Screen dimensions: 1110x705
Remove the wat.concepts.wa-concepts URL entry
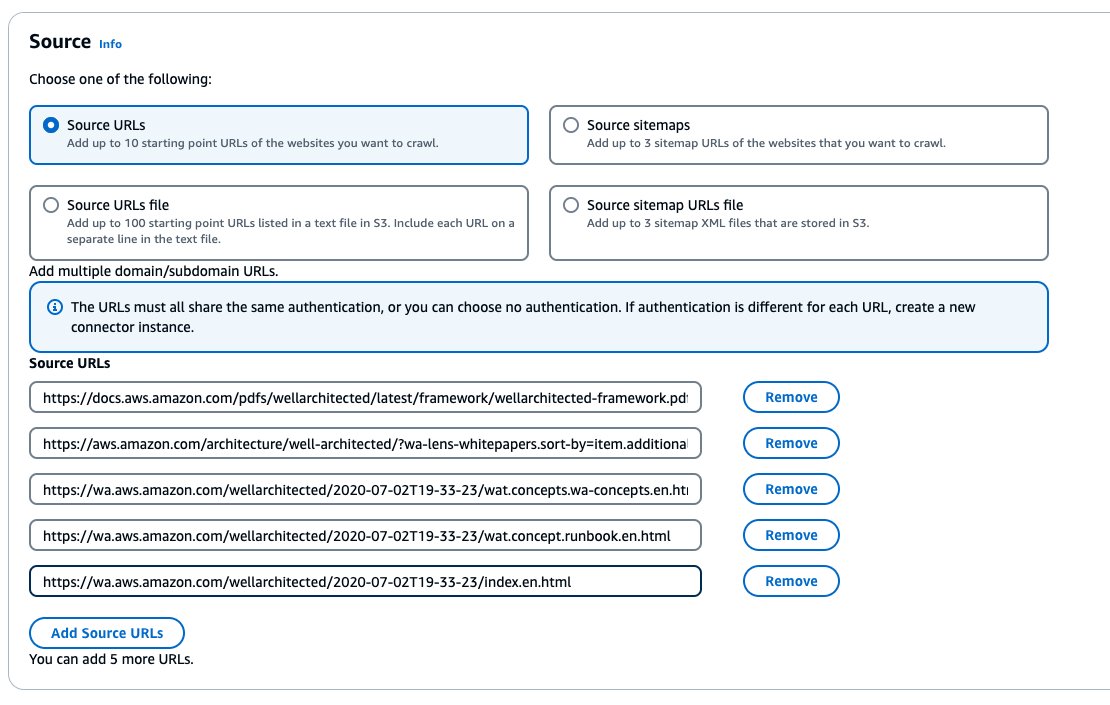791,489
